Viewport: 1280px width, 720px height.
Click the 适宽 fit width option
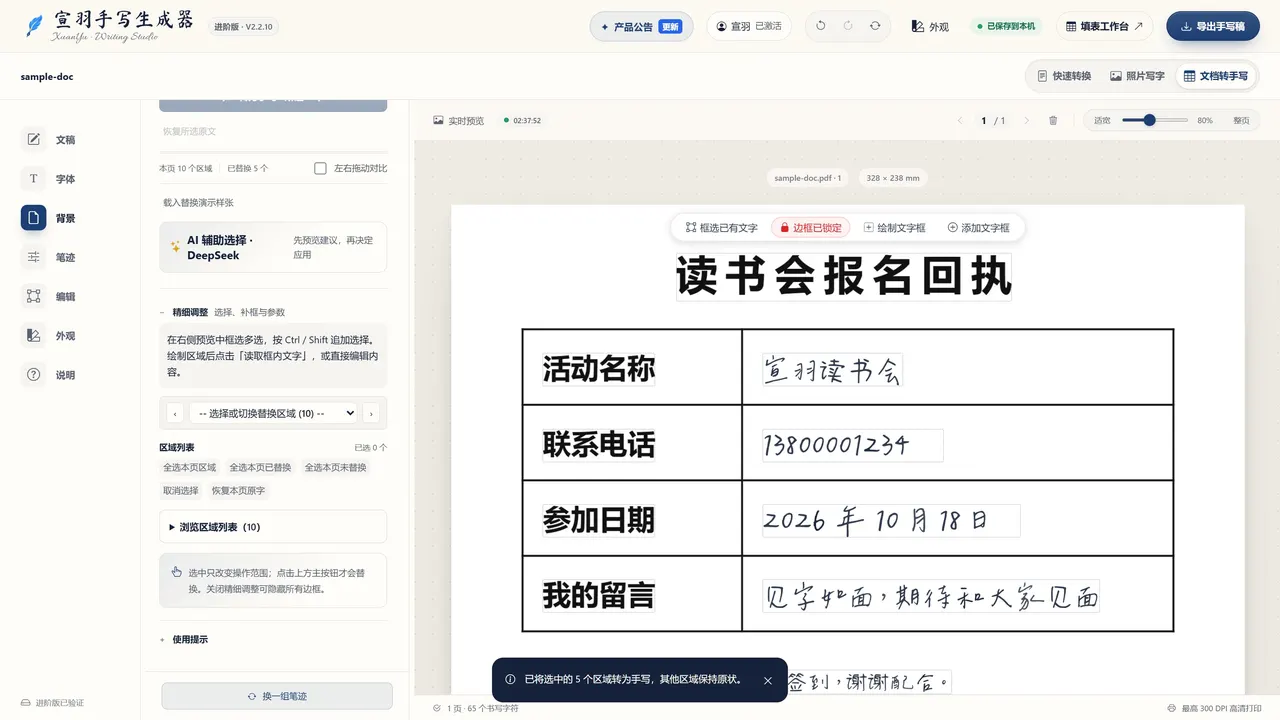tap(1102, 120)
